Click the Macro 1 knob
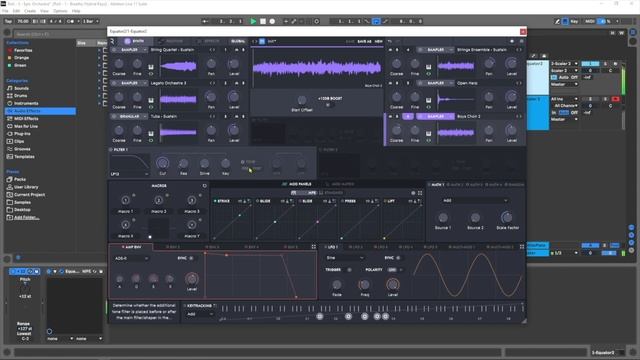 (x=125, y=200)
